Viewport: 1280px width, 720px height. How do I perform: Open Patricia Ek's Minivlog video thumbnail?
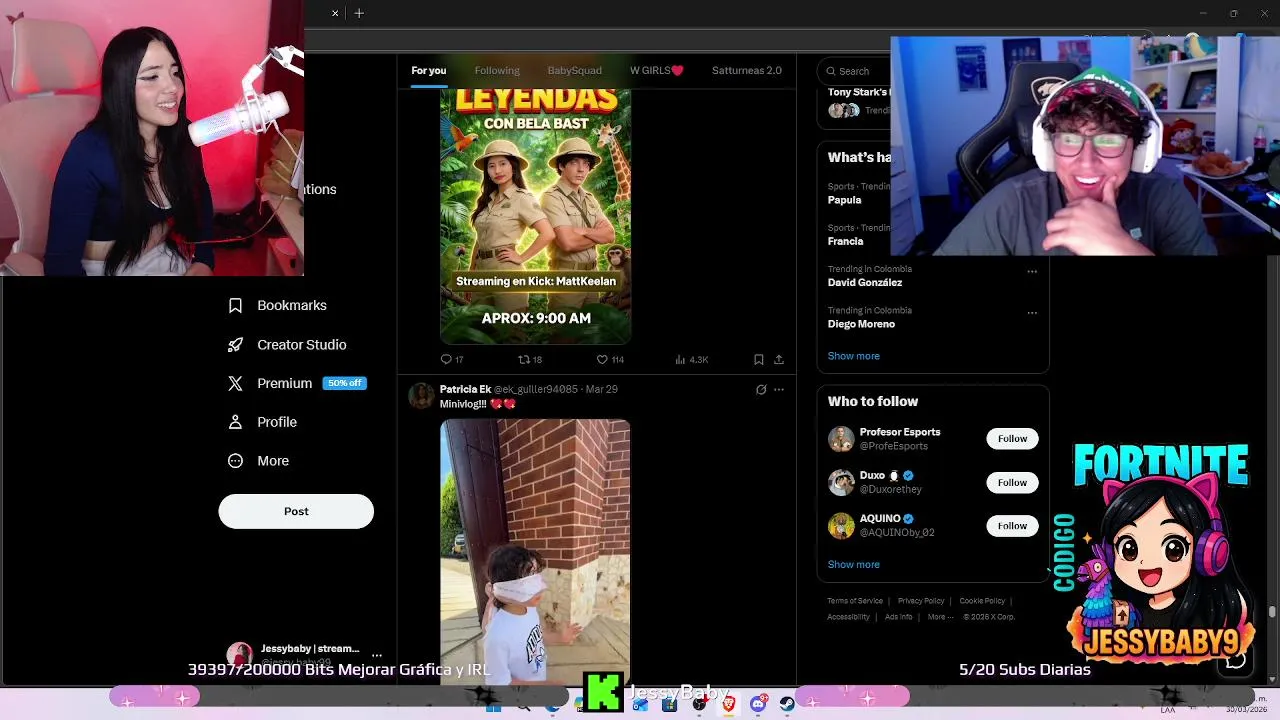click(x=535, y=552)
